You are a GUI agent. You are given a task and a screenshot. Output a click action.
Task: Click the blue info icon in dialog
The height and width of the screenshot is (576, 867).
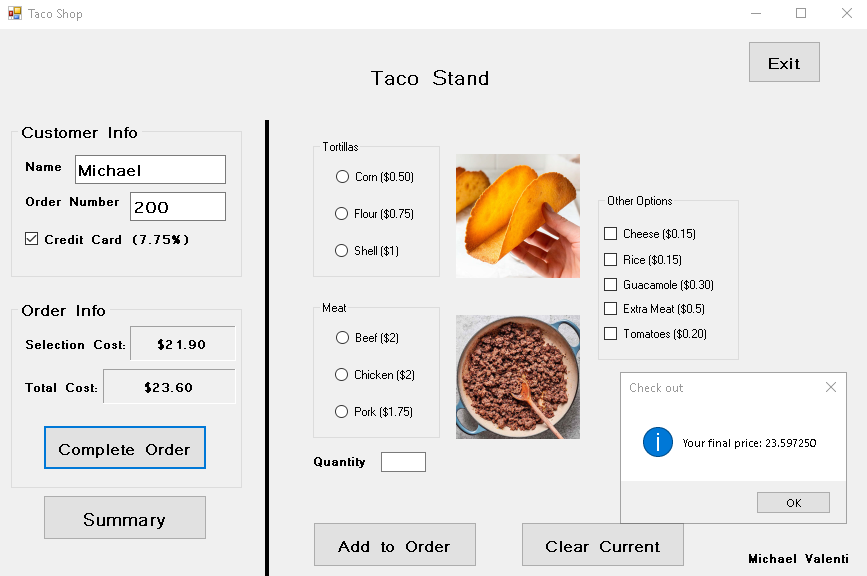point(657,442)
